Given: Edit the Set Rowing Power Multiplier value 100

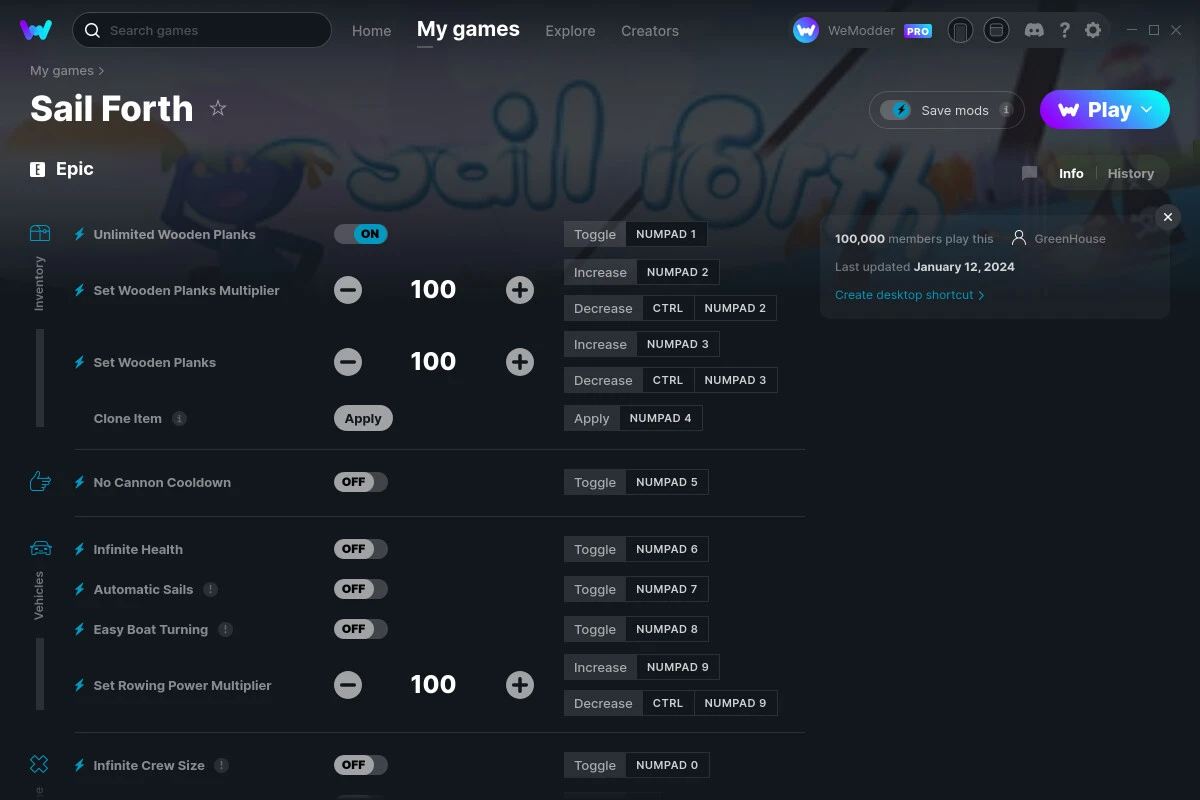Looking at the screenshot, I should (x=433, y=685).
